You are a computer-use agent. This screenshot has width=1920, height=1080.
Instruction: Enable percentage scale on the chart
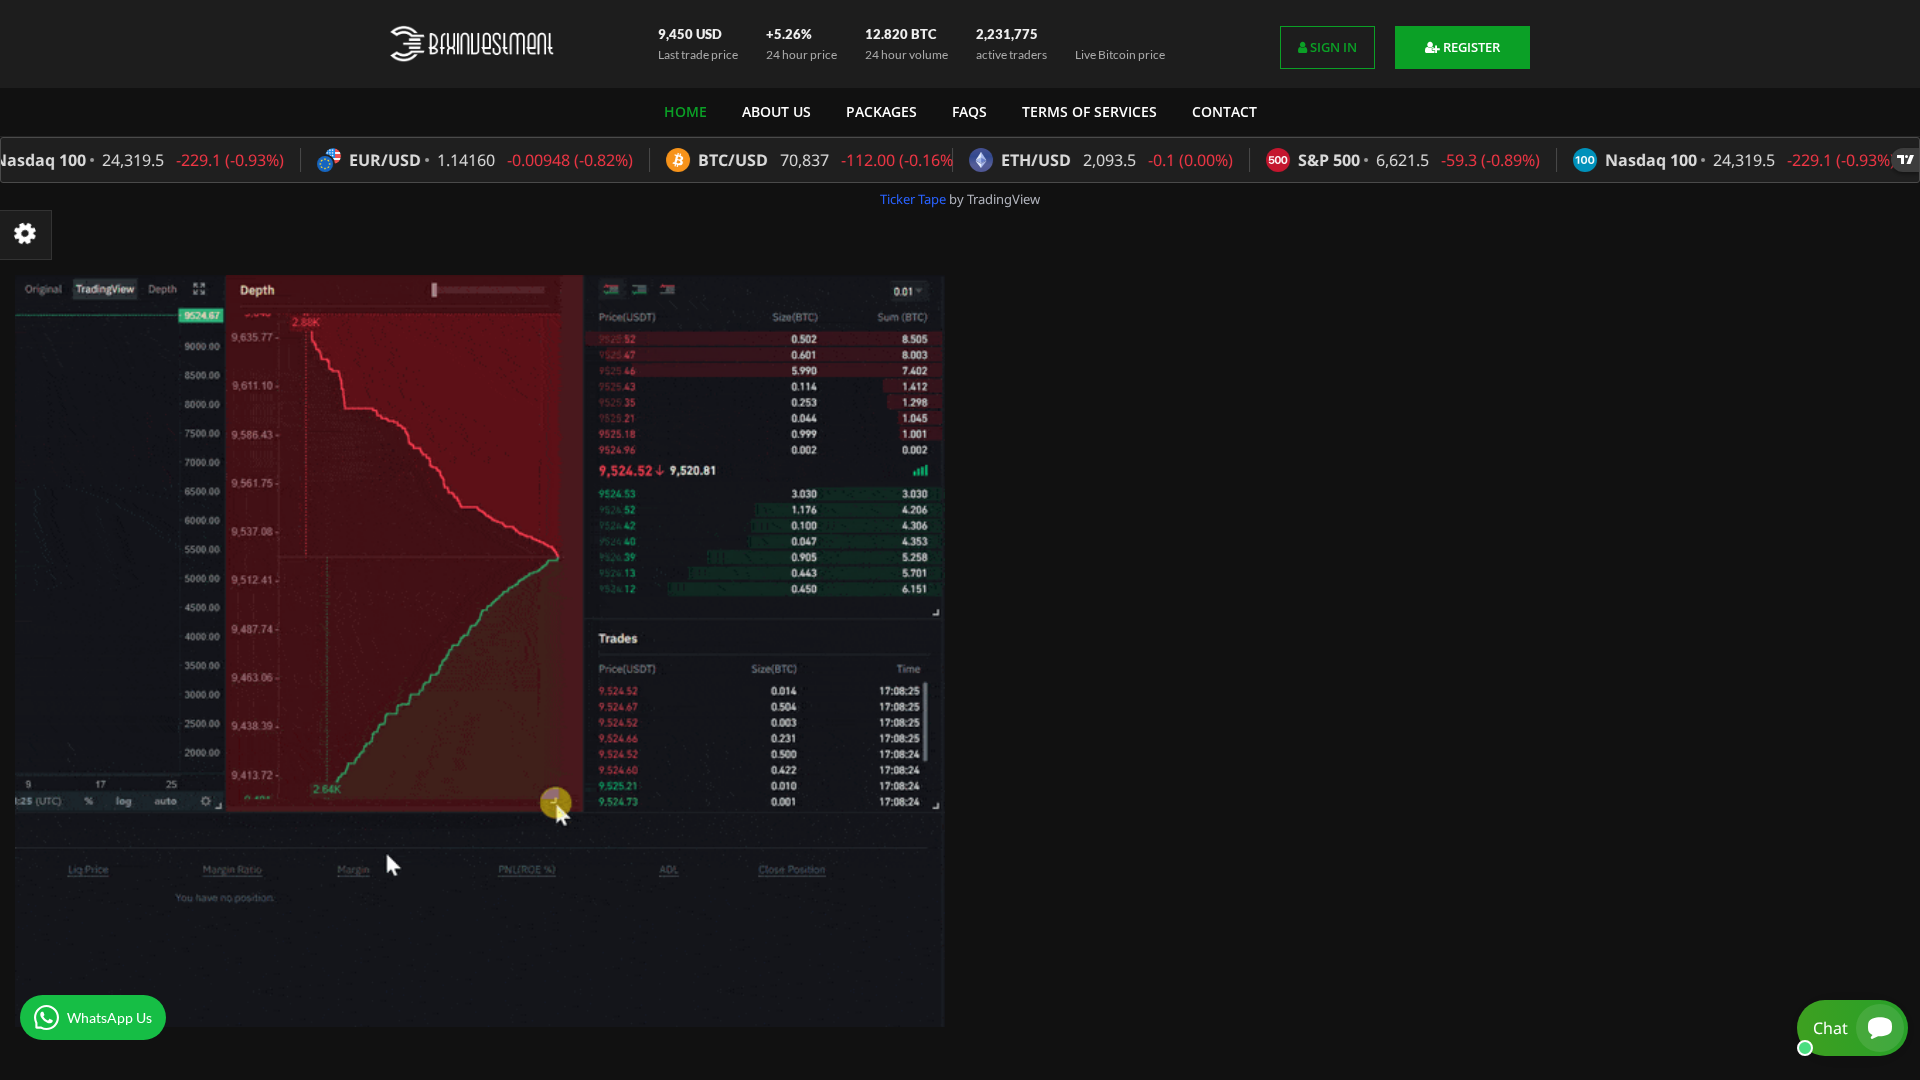(89, 801)
